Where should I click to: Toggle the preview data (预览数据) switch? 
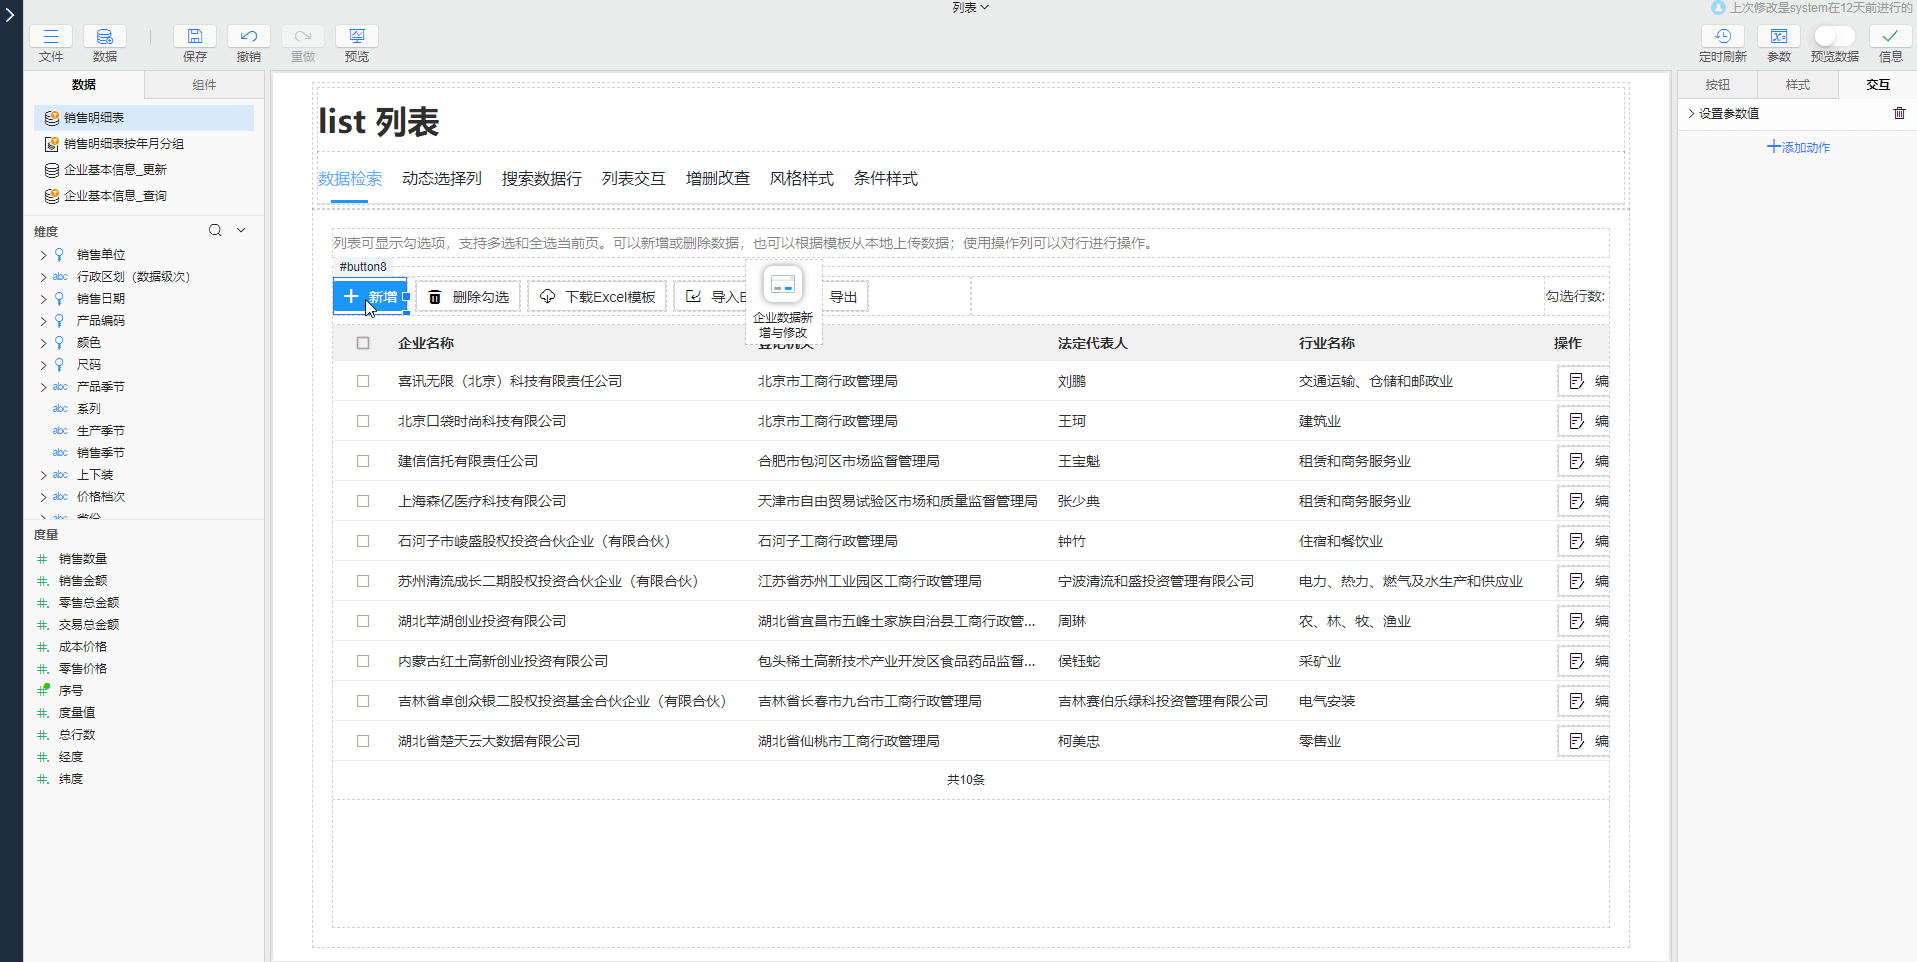point(1833,37)
